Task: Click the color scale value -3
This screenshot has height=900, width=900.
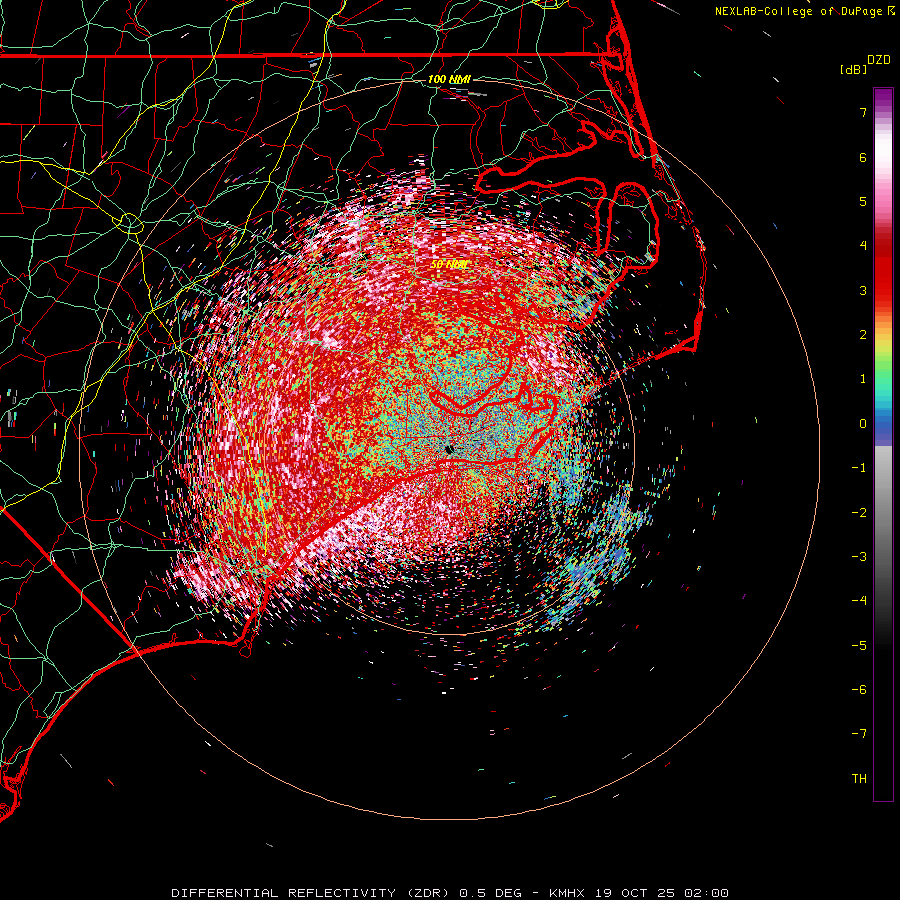Action: pyautogui.click(x=859, y=556)
